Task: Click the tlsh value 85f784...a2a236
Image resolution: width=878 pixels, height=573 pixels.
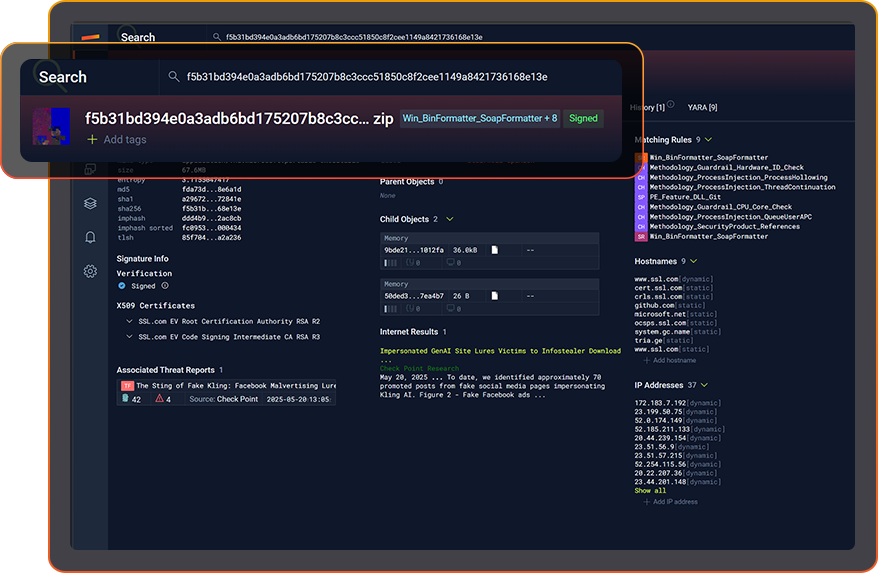Action: click(211, 237)
